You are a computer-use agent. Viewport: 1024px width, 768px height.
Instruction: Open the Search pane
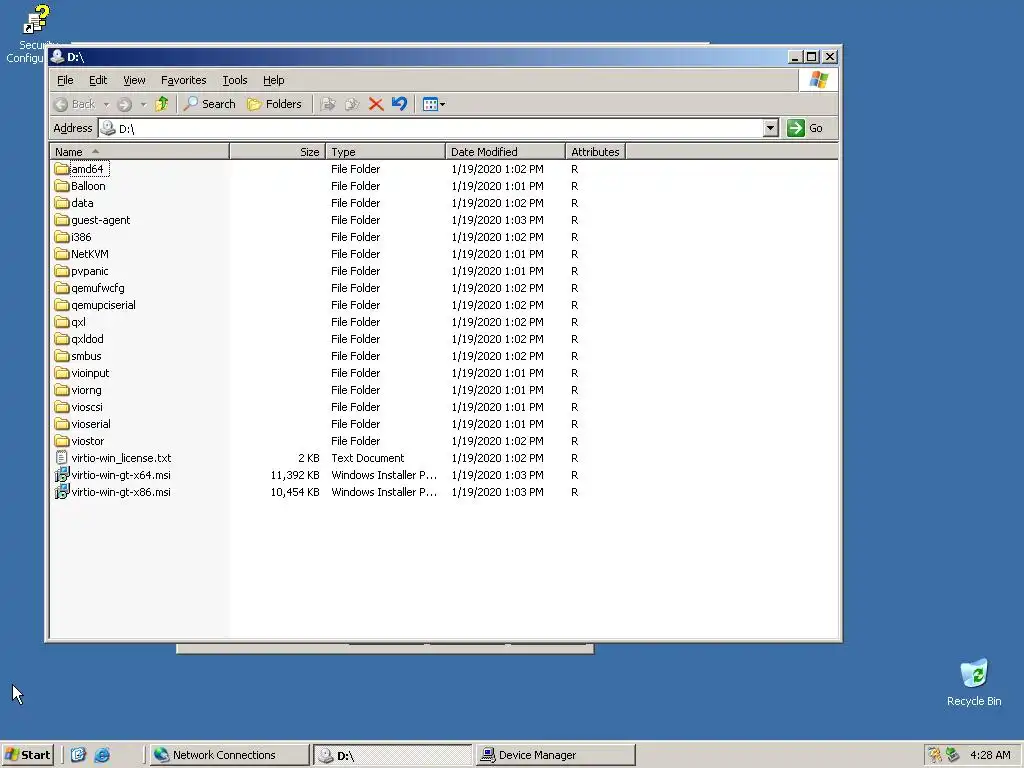(210, 104)
